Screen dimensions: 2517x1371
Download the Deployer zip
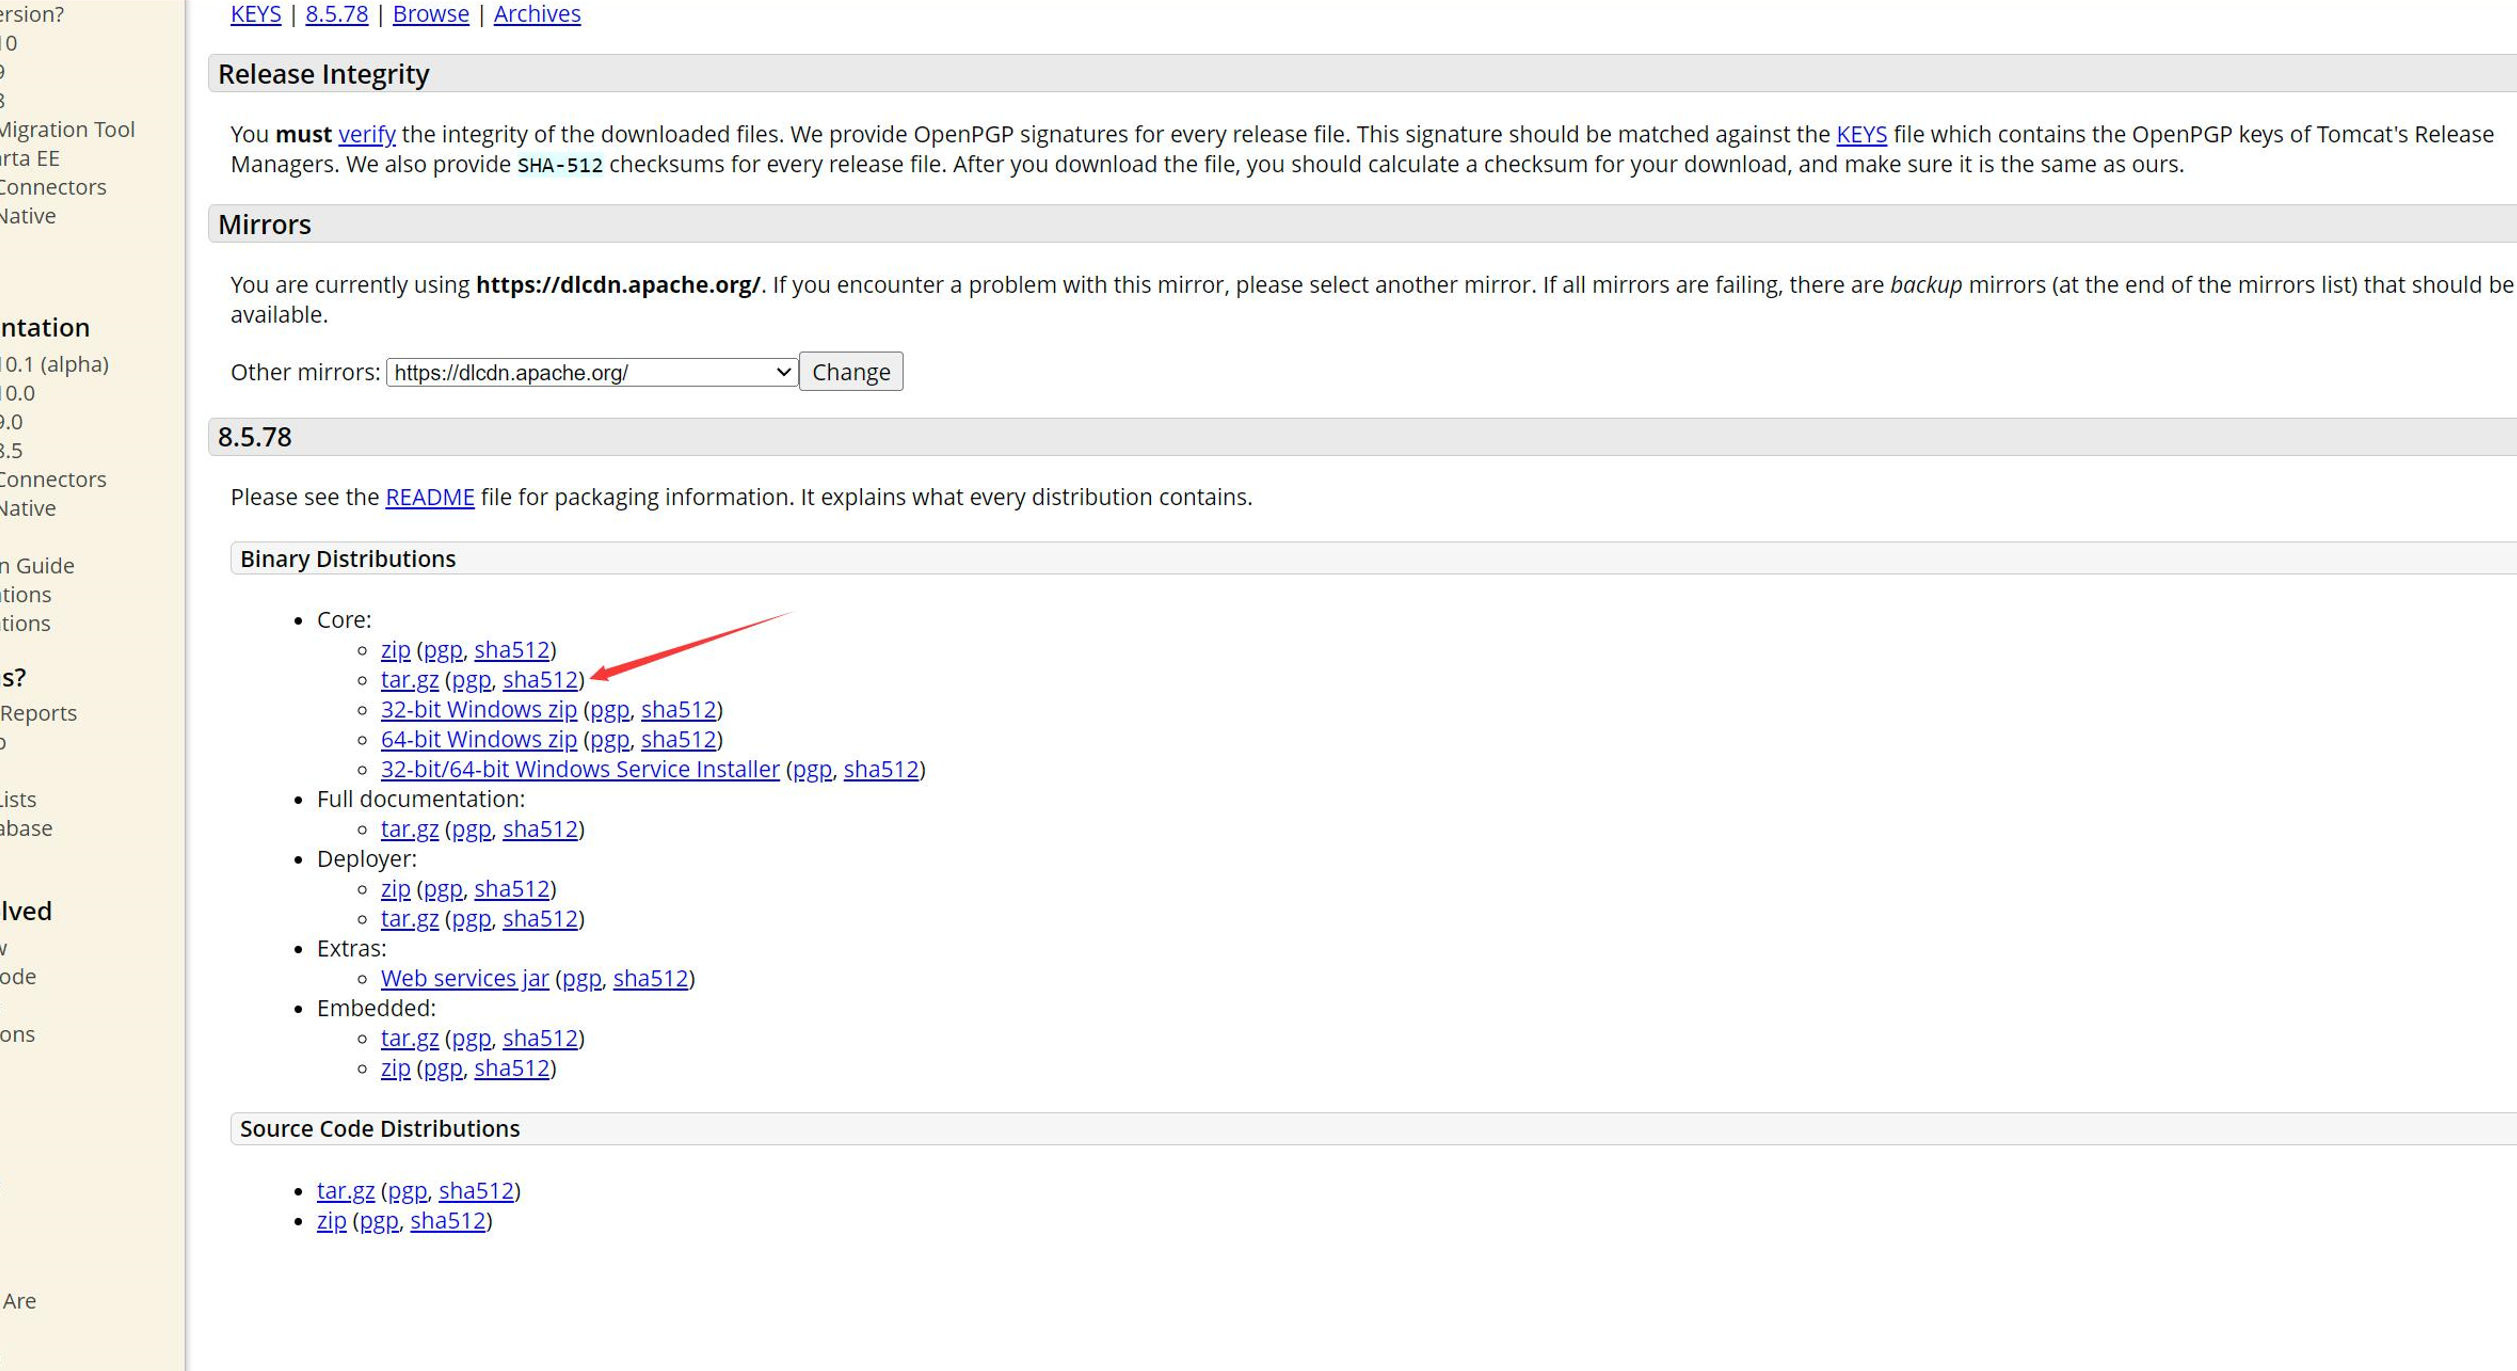395,889
